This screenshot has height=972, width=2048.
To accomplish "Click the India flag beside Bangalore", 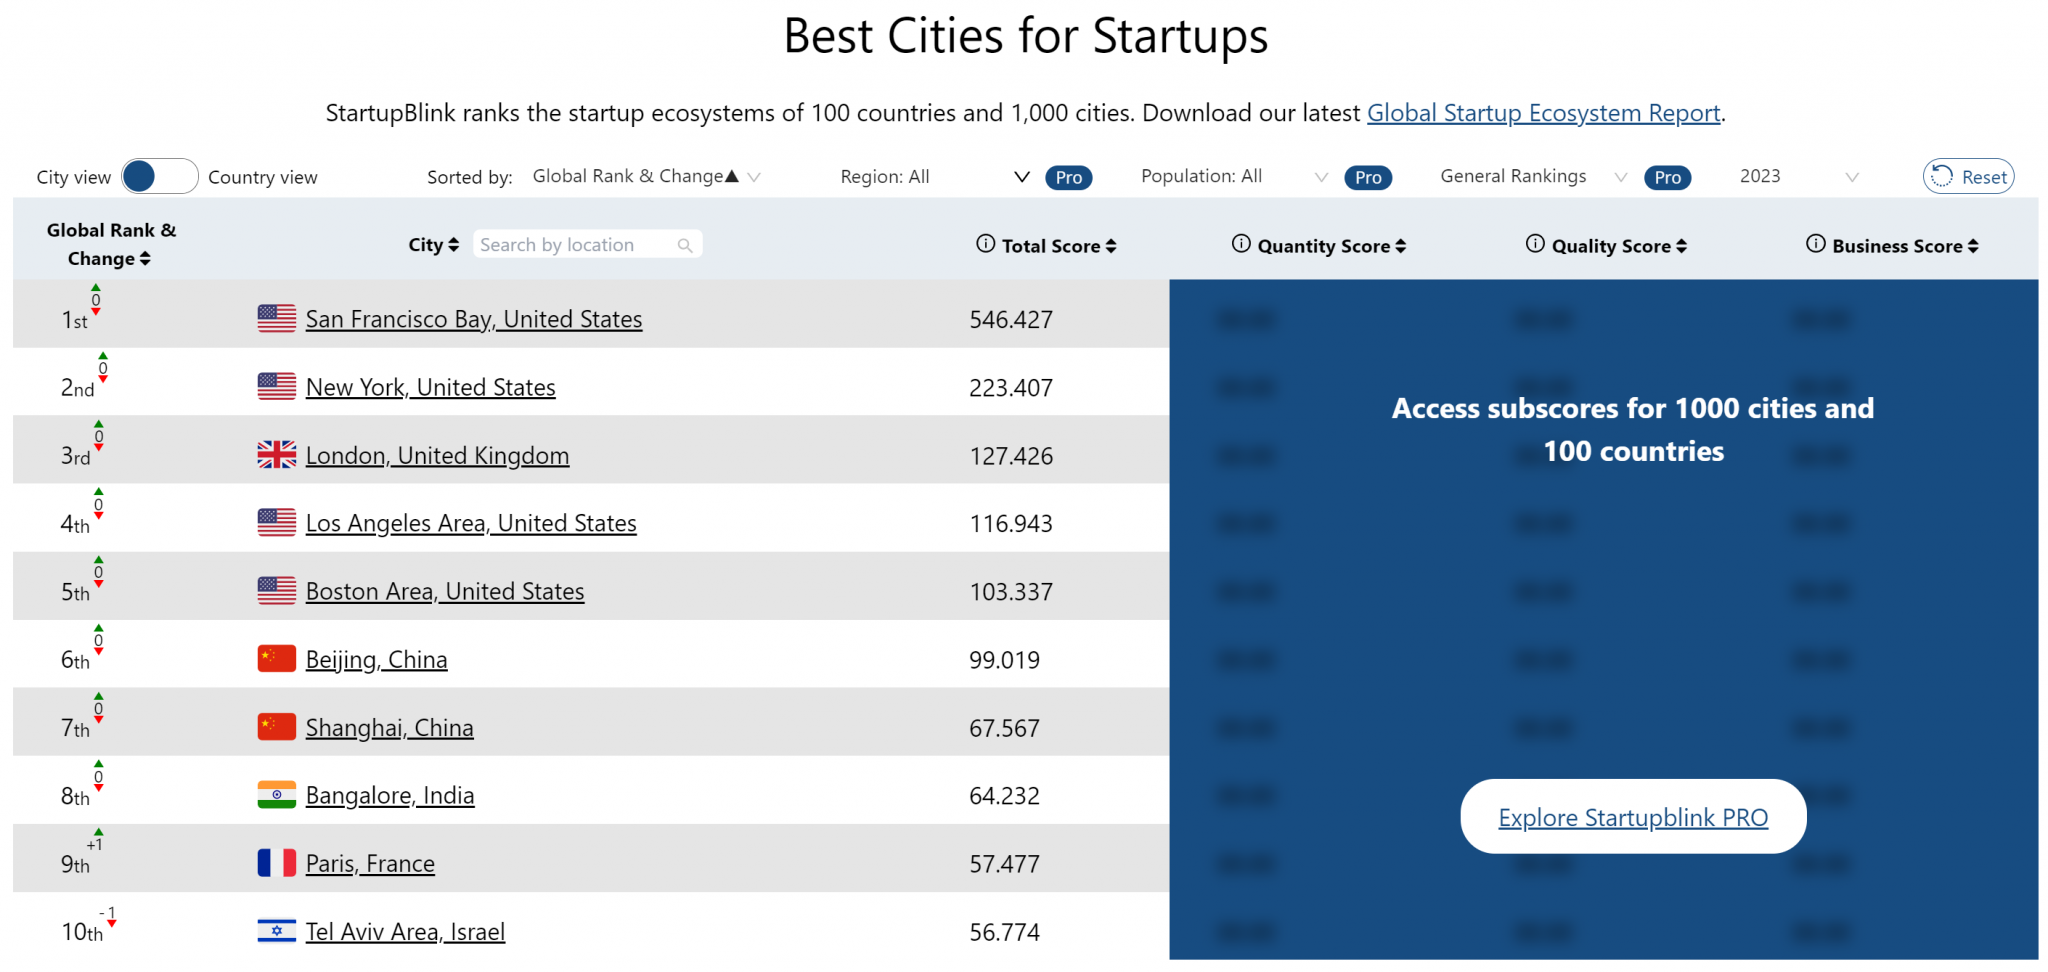I will click(275, 794).
